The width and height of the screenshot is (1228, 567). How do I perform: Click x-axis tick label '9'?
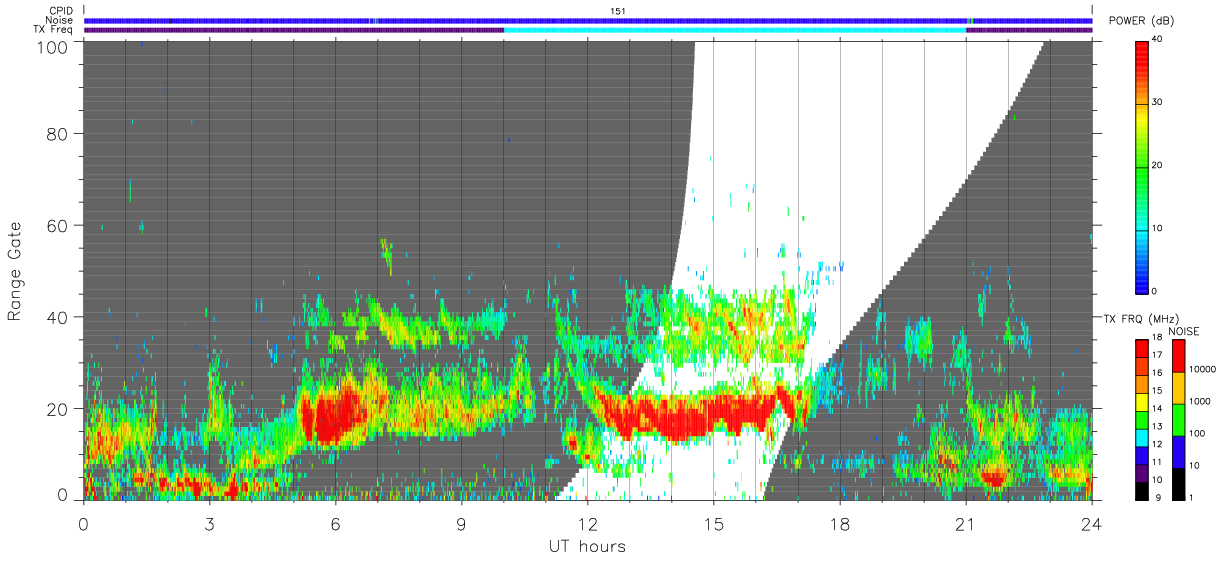461,524
